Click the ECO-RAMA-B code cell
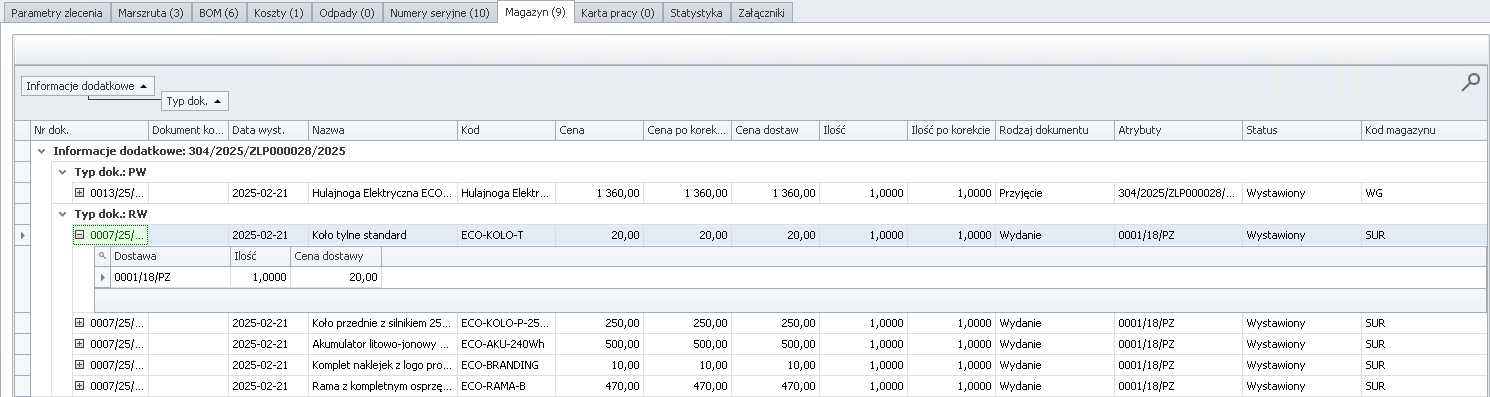Viewport: 1490px width, 397px height. [506, 386]
